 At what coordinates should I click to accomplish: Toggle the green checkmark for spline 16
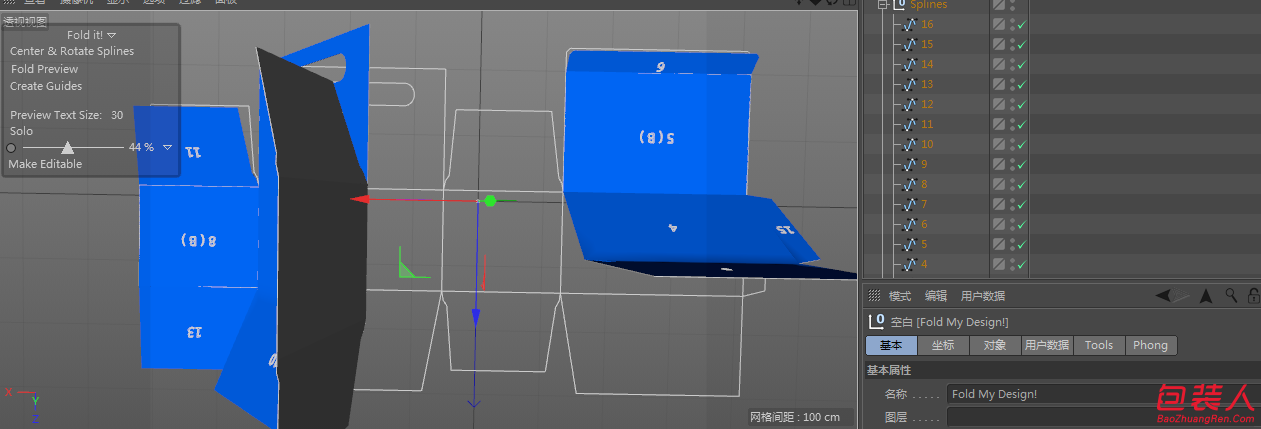[1022, 25]
